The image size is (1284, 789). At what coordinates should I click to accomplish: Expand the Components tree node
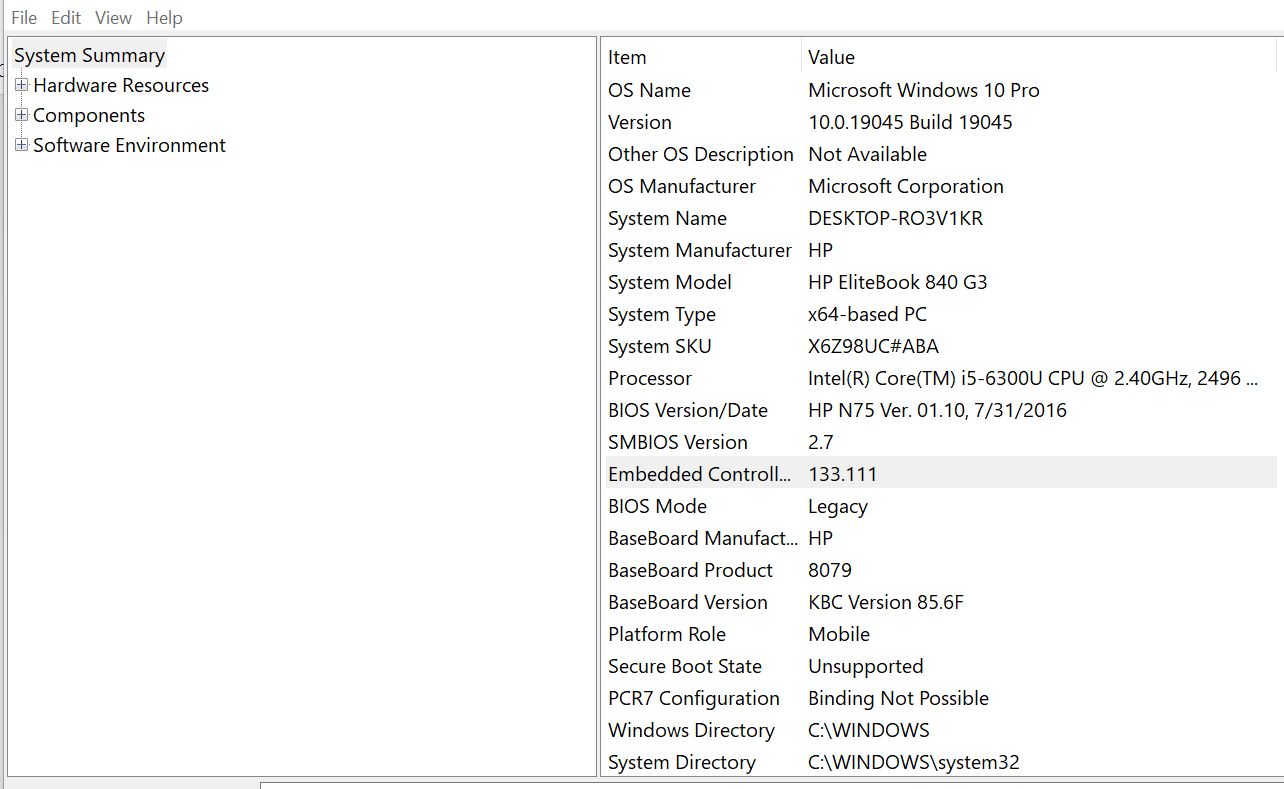(x=22, y=115)
